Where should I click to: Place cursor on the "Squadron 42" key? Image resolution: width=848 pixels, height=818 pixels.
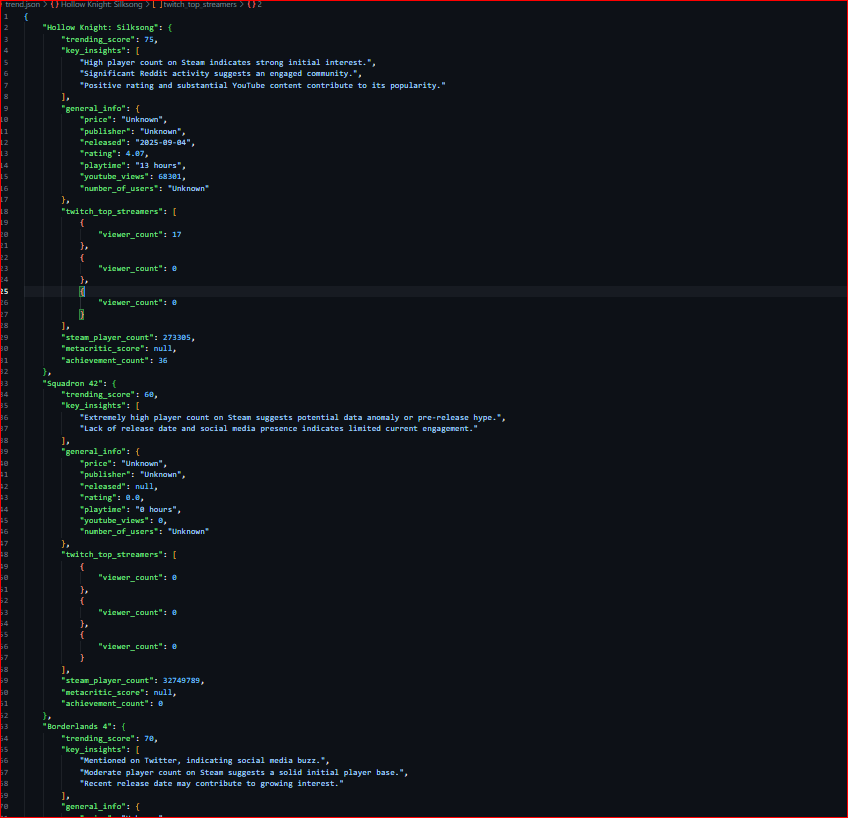(73, 384)
